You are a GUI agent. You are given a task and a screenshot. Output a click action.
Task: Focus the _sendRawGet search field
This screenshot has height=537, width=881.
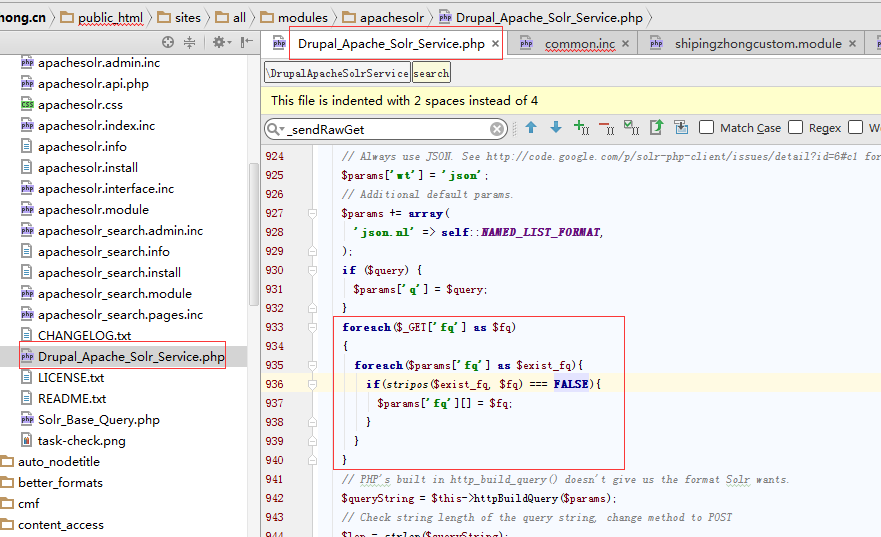tap(388, 129)
